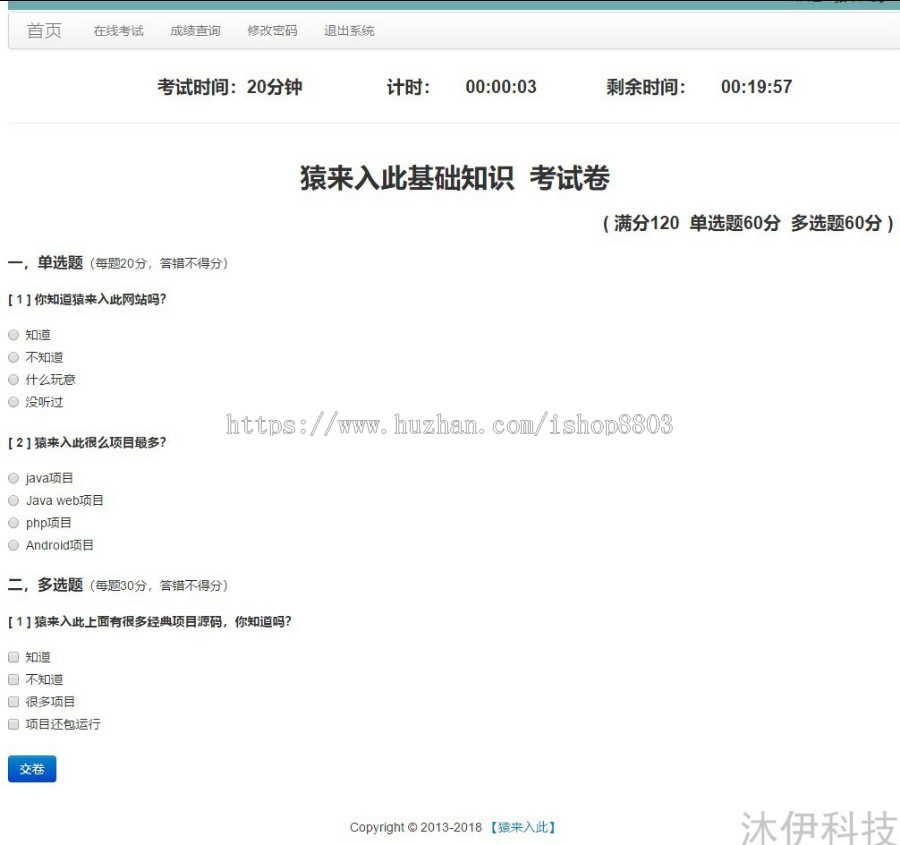Select the "知道" radio for question one
This screenshot has height=845, width=900.
click(x=13, y=334)
